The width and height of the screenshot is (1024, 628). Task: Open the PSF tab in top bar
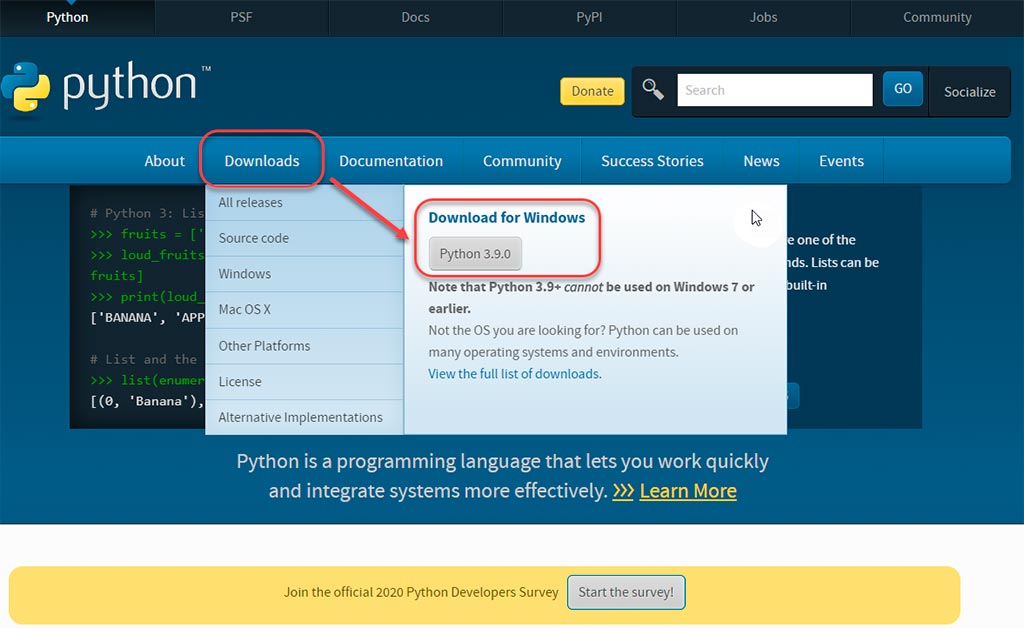(241, 18)
